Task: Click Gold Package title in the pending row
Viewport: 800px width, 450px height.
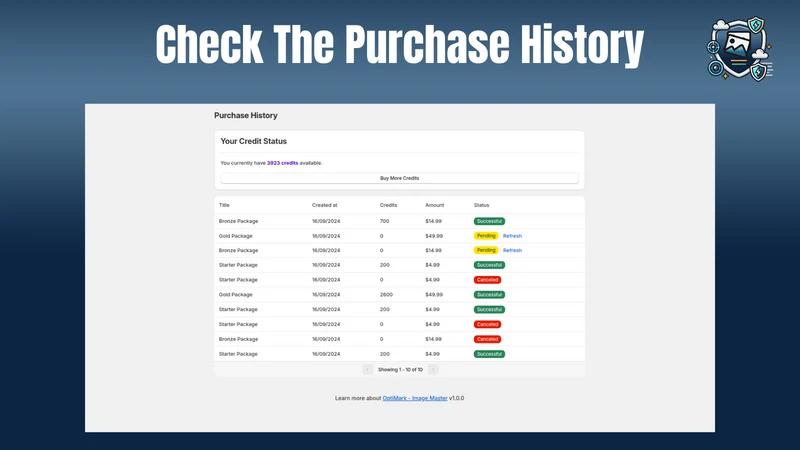Action: [x=235, y=236]
